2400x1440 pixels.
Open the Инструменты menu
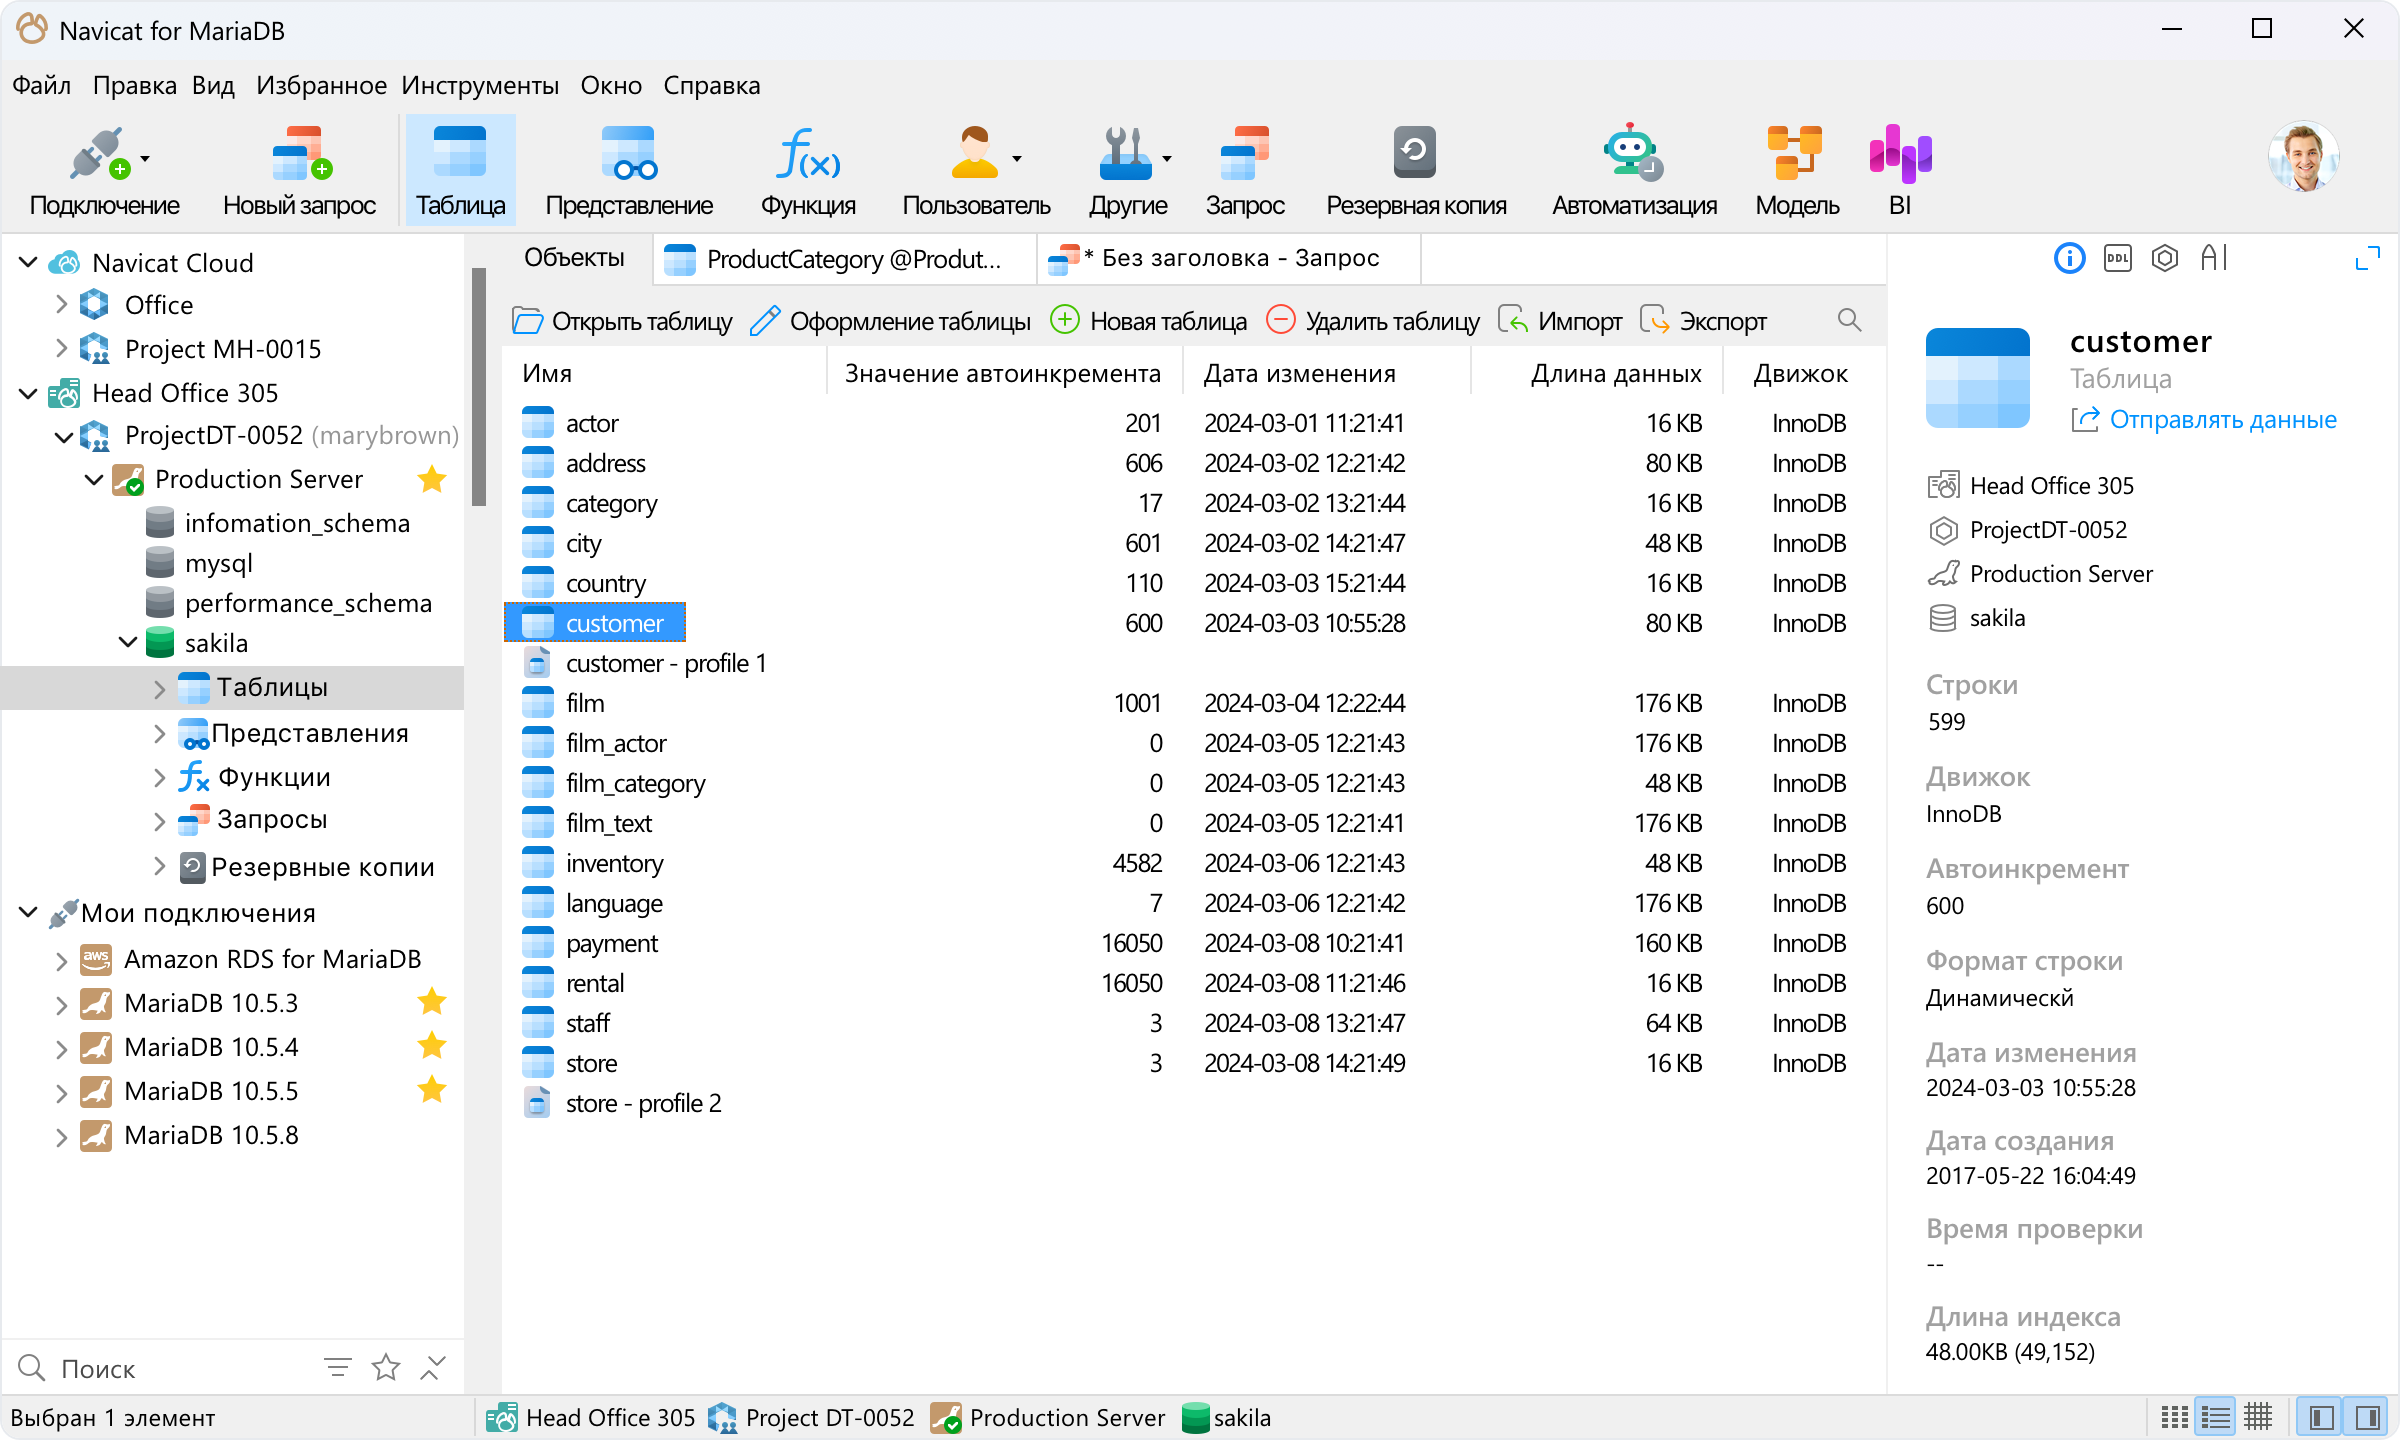tap(480, 86)
